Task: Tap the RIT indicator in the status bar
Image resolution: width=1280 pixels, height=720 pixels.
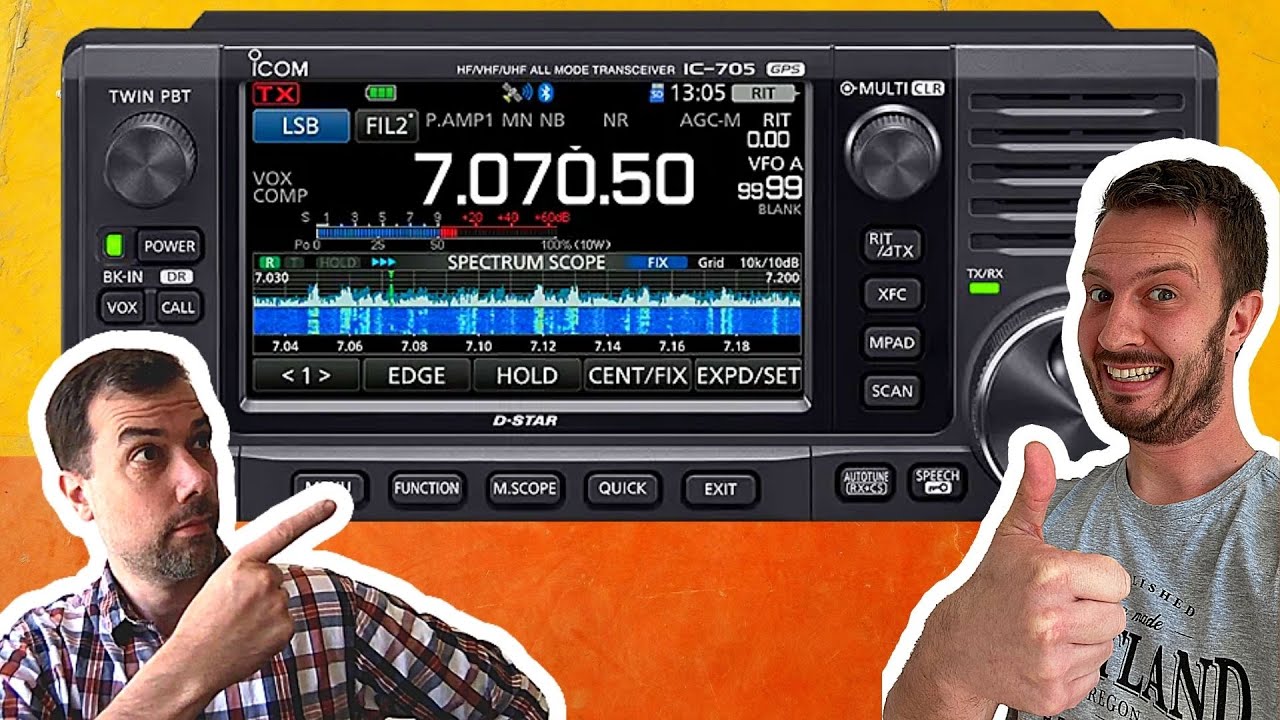Action: click(764, 94)
